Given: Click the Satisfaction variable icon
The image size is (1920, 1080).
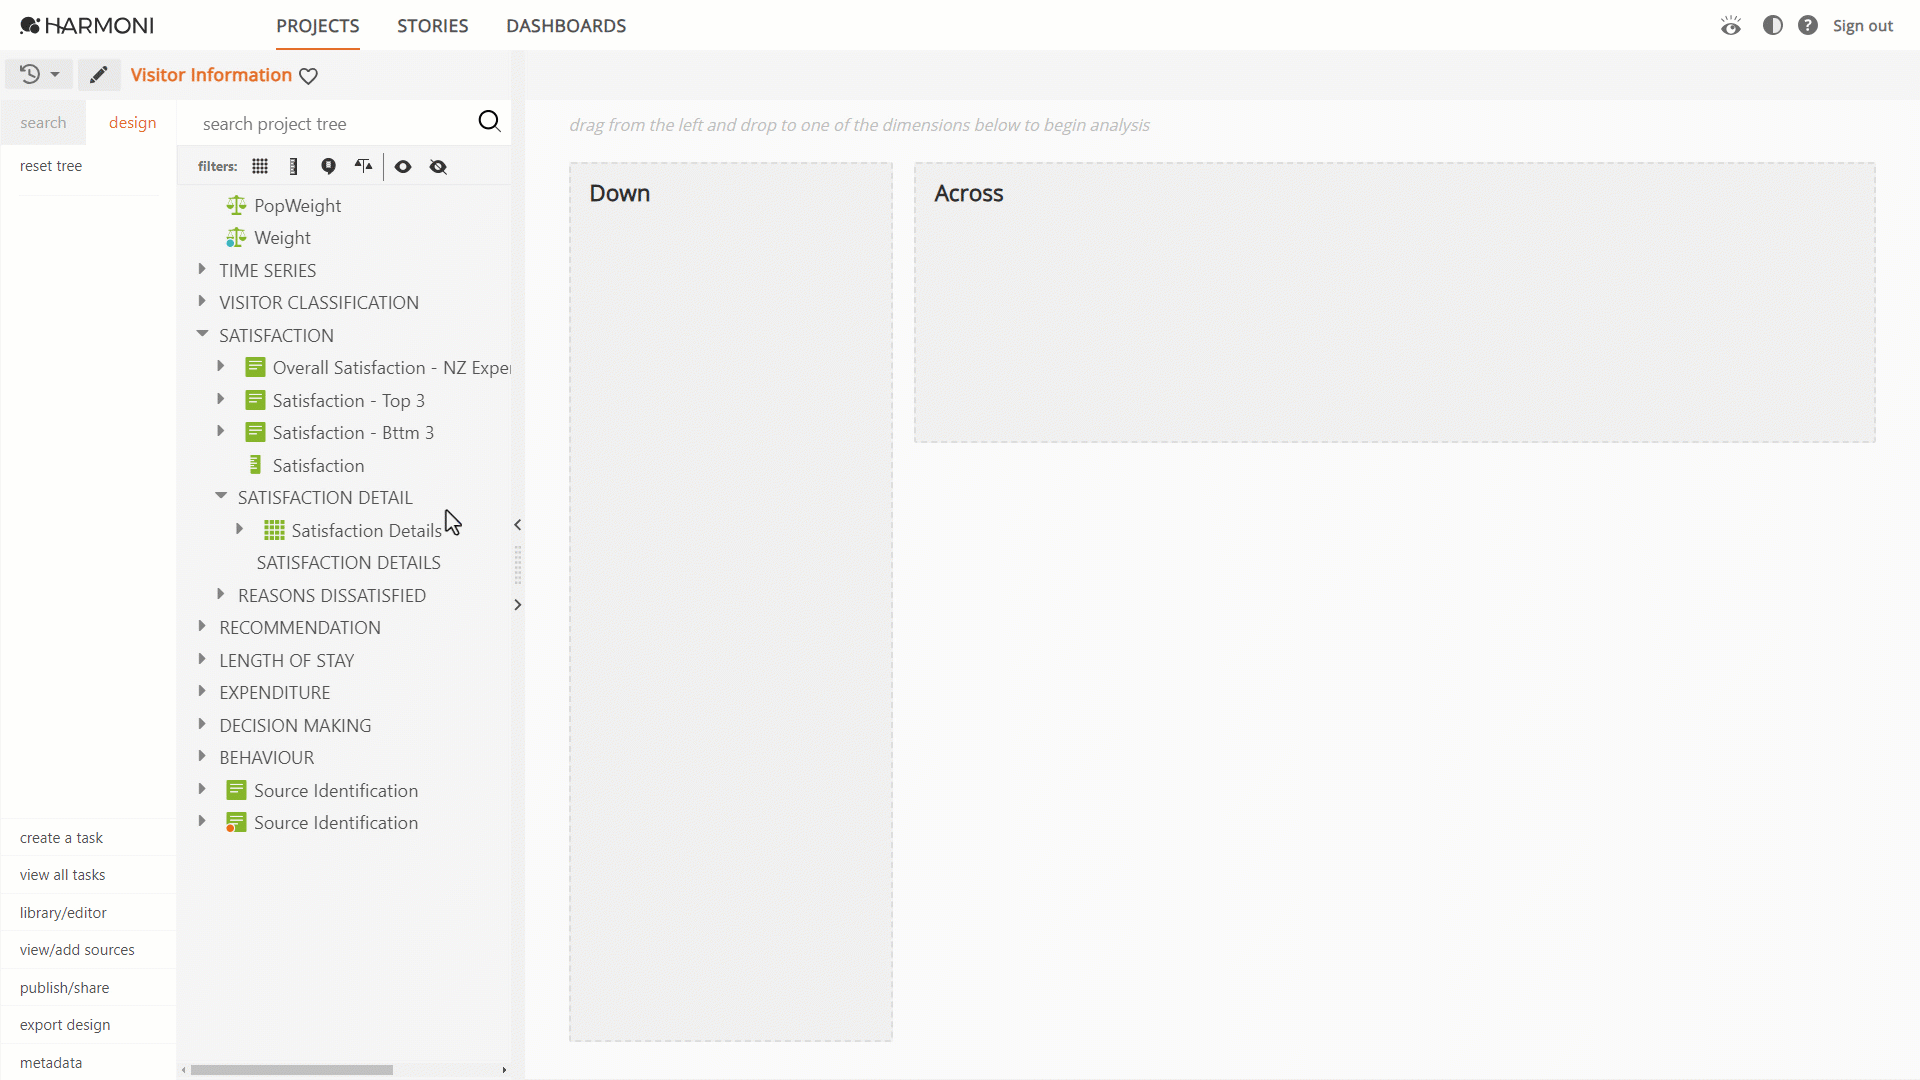Looking at the screenshot, I should tap(255, 465).
